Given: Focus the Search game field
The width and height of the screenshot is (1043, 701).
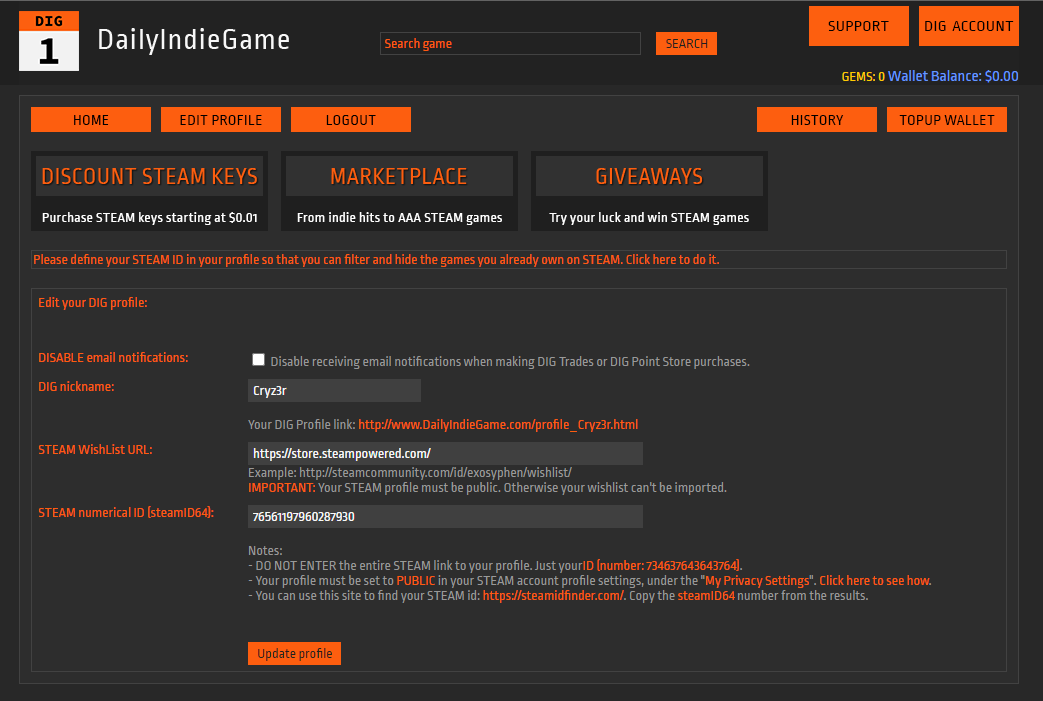Looking at the screenshot, I should click(x=510, y=43).
